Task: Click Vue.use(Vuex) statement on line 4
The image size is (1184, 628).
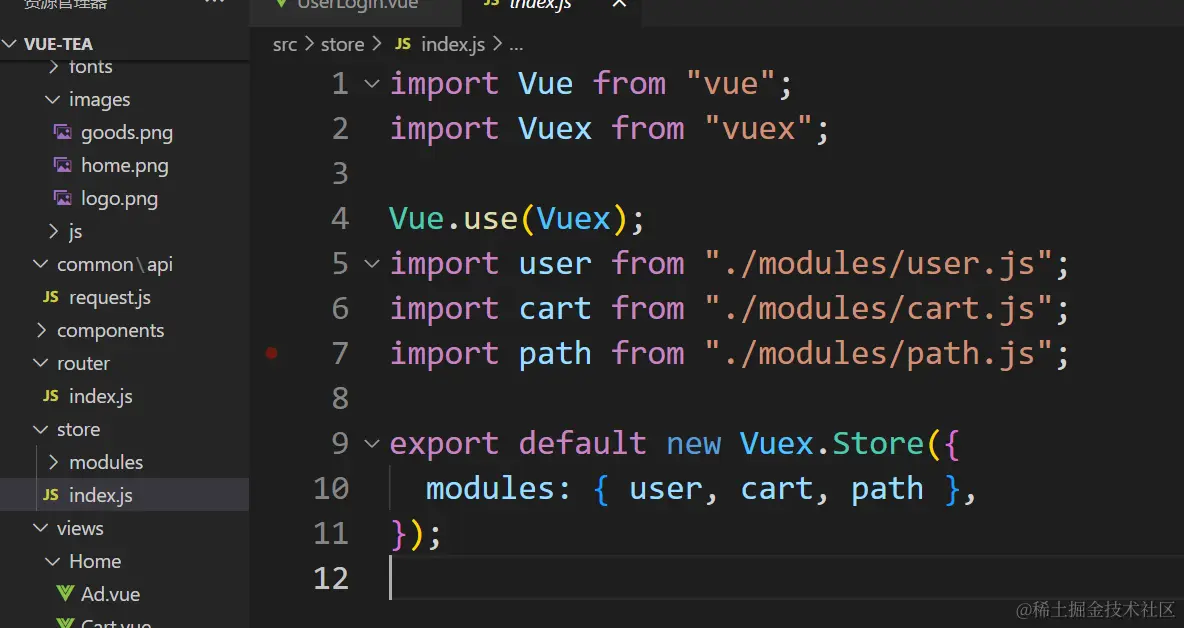Action: (517, 219)
